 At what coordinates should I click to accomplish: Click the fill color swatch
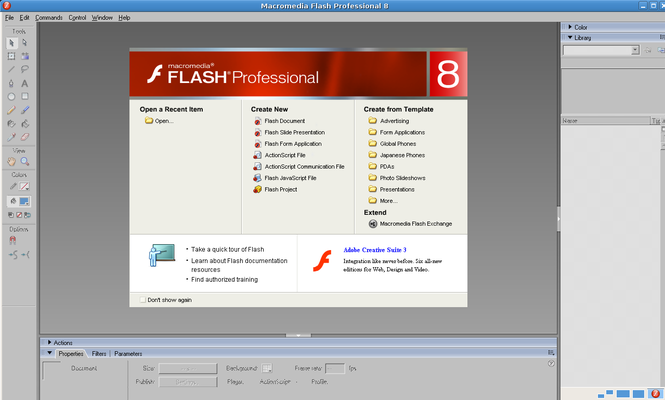coord(24,201)
